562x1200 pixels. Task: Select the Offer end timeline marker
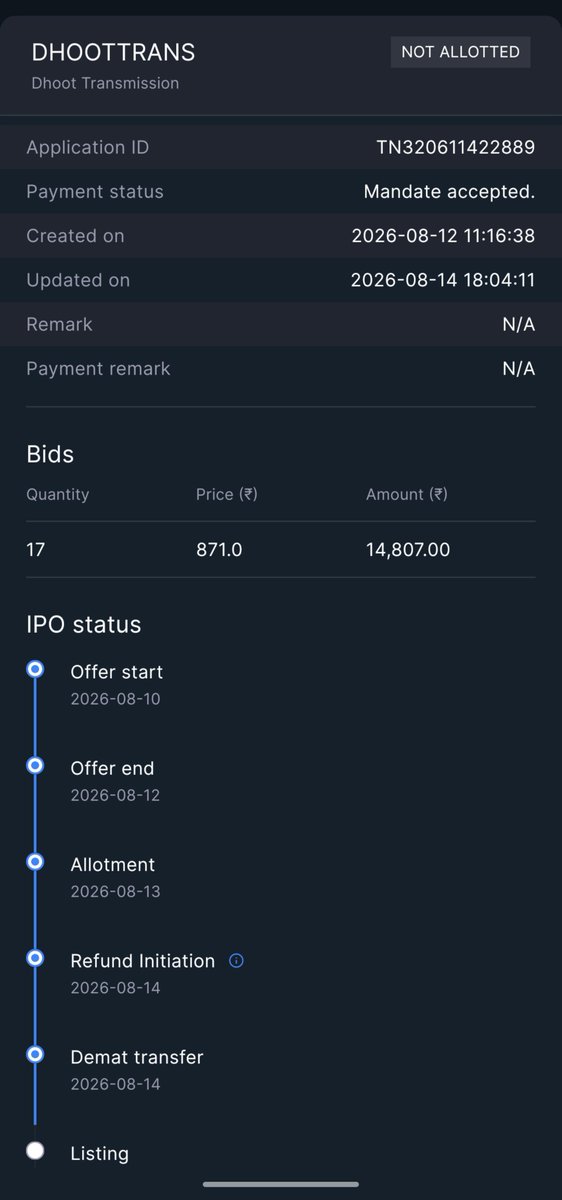pyautogui.click(x=35, y=765)
